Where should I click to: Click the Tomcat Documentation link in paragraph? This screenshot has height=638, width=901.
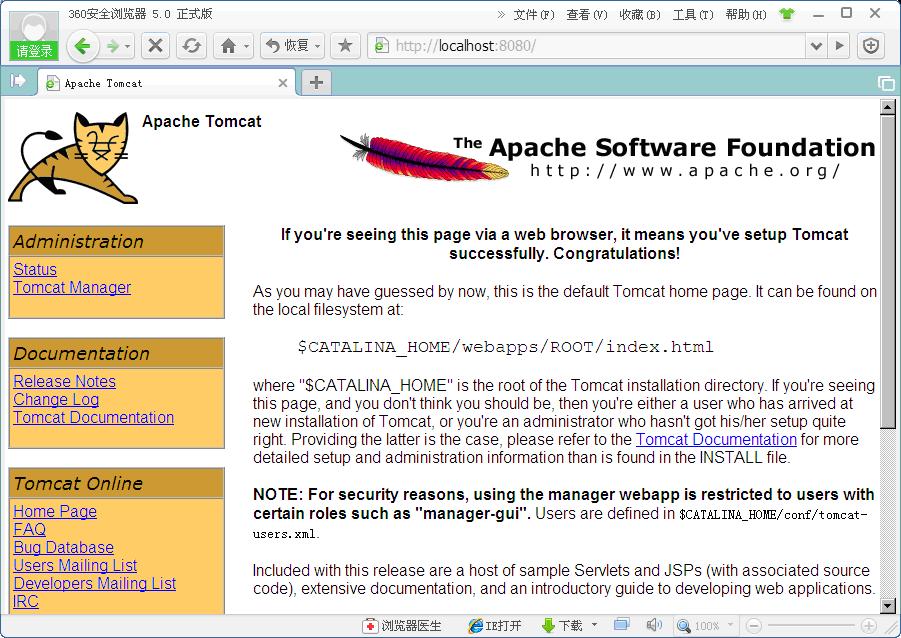pyautogui.click(x=716, y=439)
